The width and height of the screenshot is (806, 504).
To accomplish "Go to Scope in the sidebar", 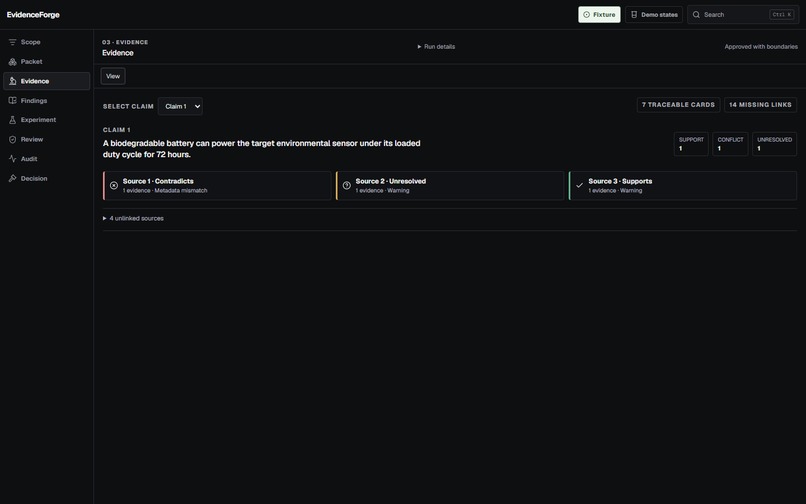I will pyautogui.click(x=46, y=42).
